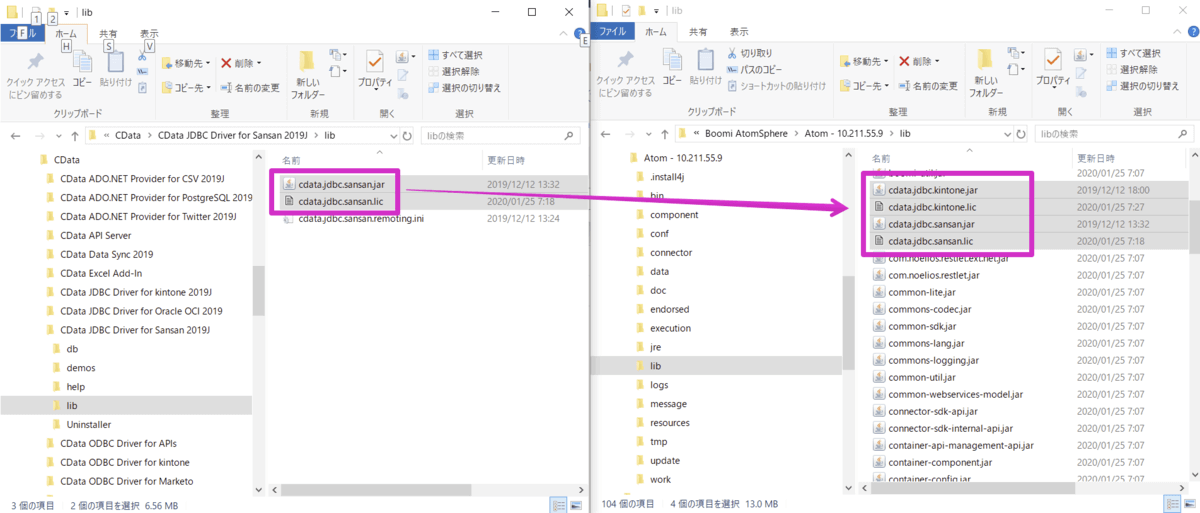Viewport: 1200px width, 513px height.
Task: Open 共有 tab in right Atom window
Action: click(x=698, y=32)
